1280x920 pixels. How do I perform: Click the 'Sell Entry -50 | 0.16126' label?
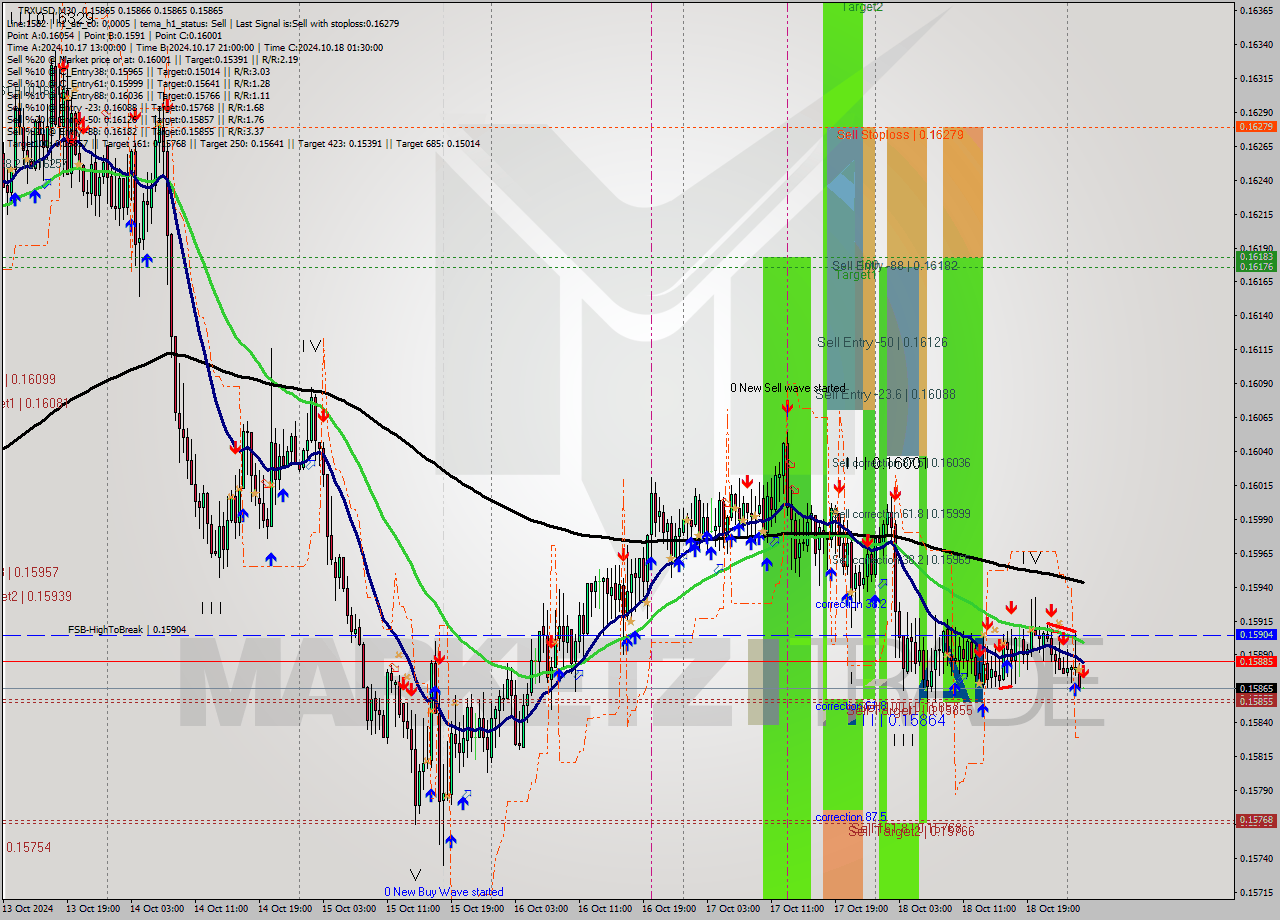coord(882,342)
